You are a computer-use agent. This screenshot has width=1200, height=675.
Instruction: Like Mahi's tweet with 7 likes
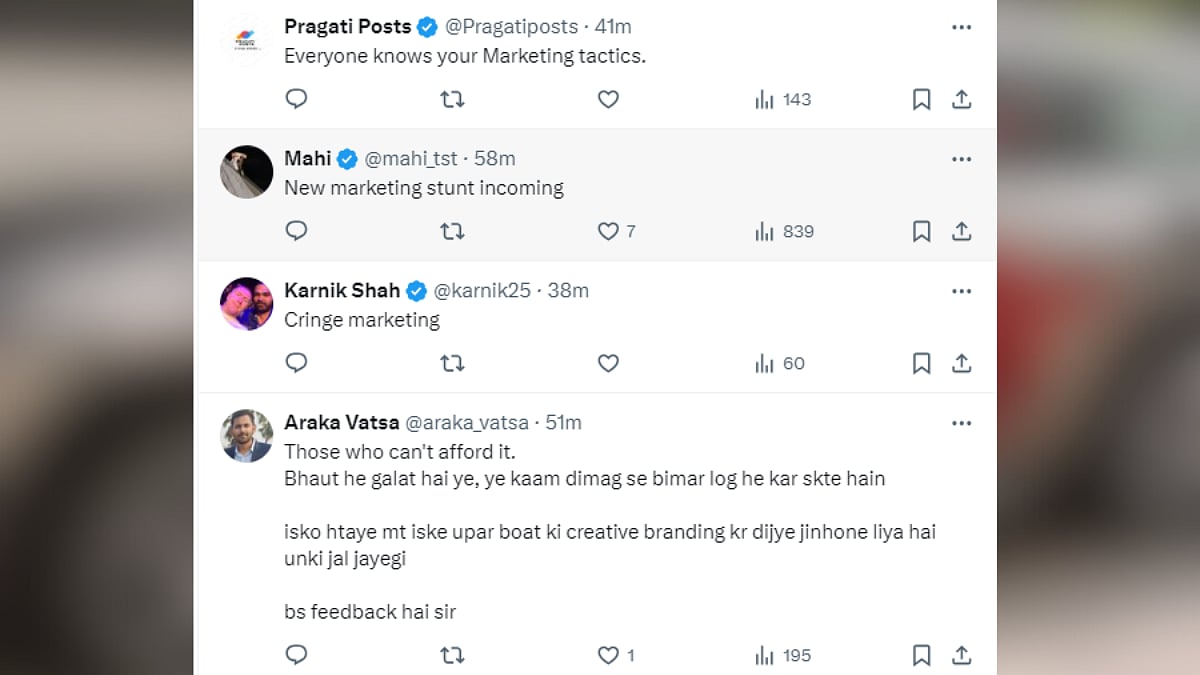click(609, 231)
